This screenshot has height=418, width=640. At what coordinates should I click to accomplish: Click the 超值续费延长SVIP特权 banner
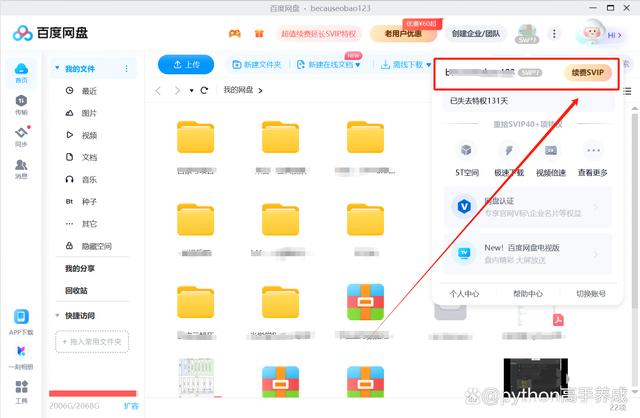[319, 33]
